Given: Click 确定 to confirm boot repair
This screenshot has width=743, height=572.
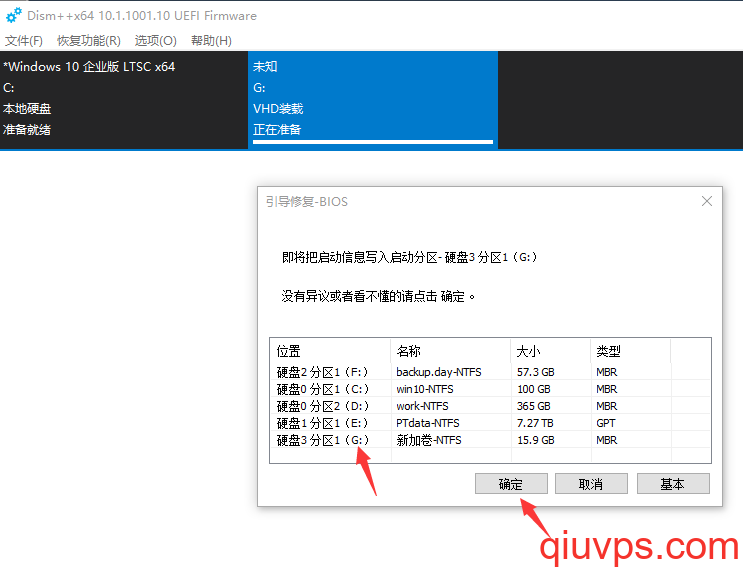Looking at the screenshot, I should [x=511, y=484].
